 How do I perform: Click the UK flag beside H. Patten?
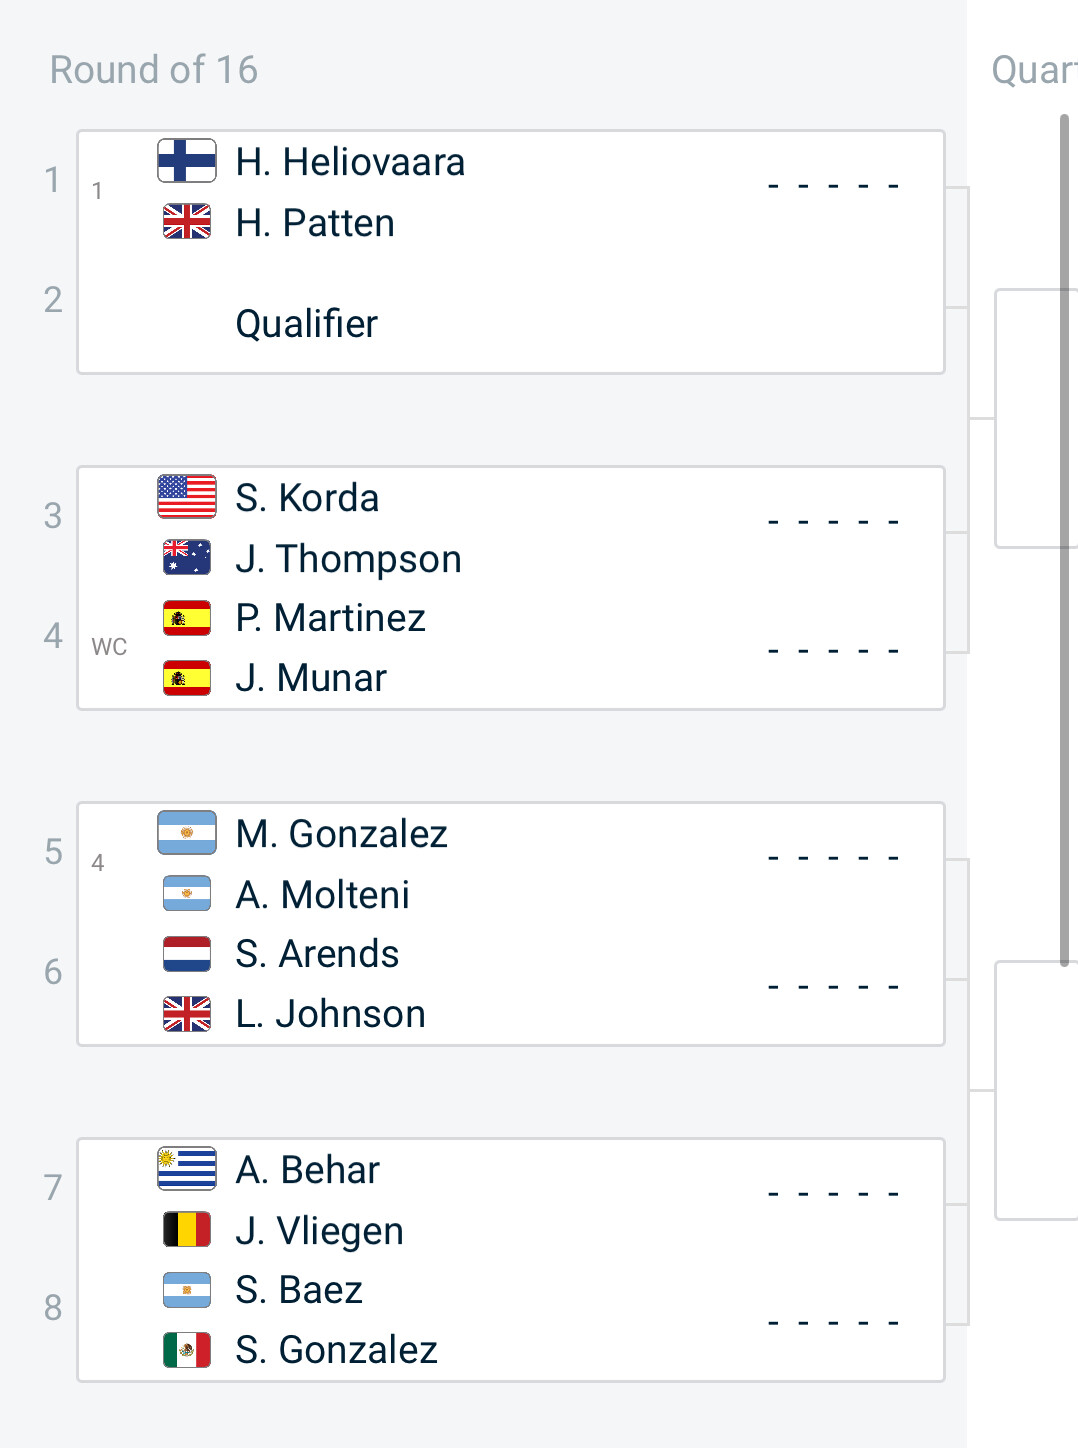[187, 222]
